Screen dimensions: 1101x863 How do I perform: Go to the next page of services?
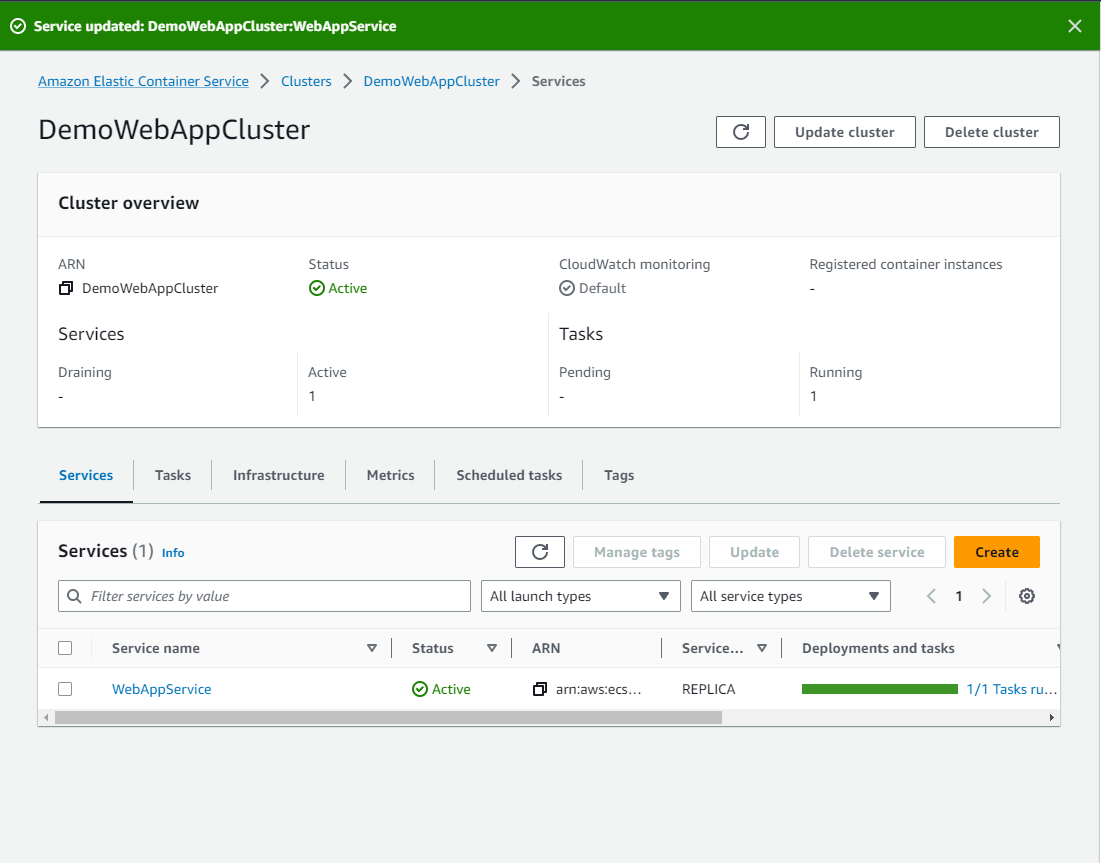986,595
